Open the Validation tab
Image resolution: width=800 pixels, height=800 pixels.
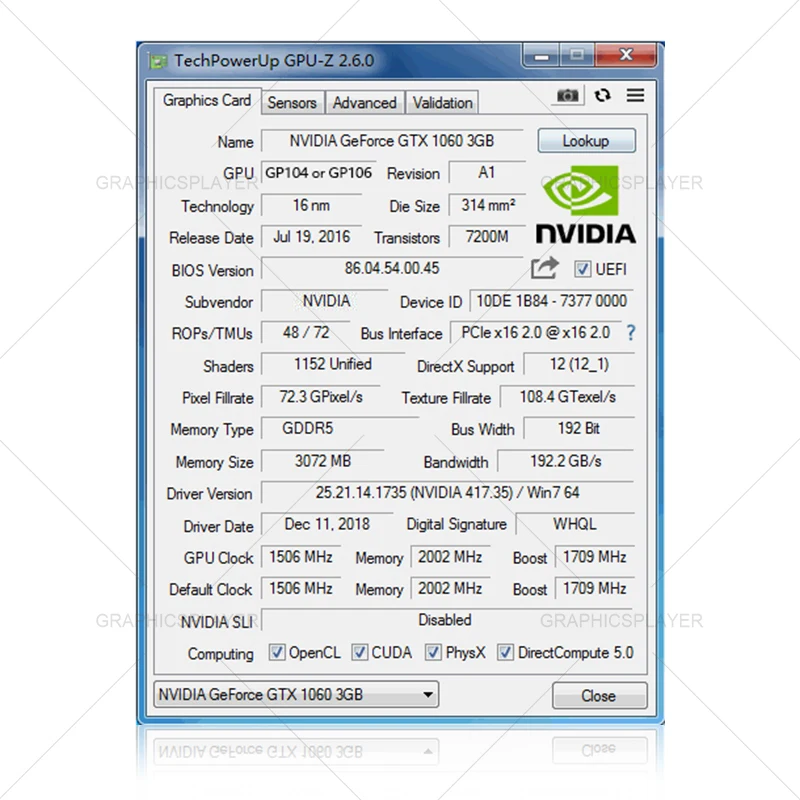point(442,103)
